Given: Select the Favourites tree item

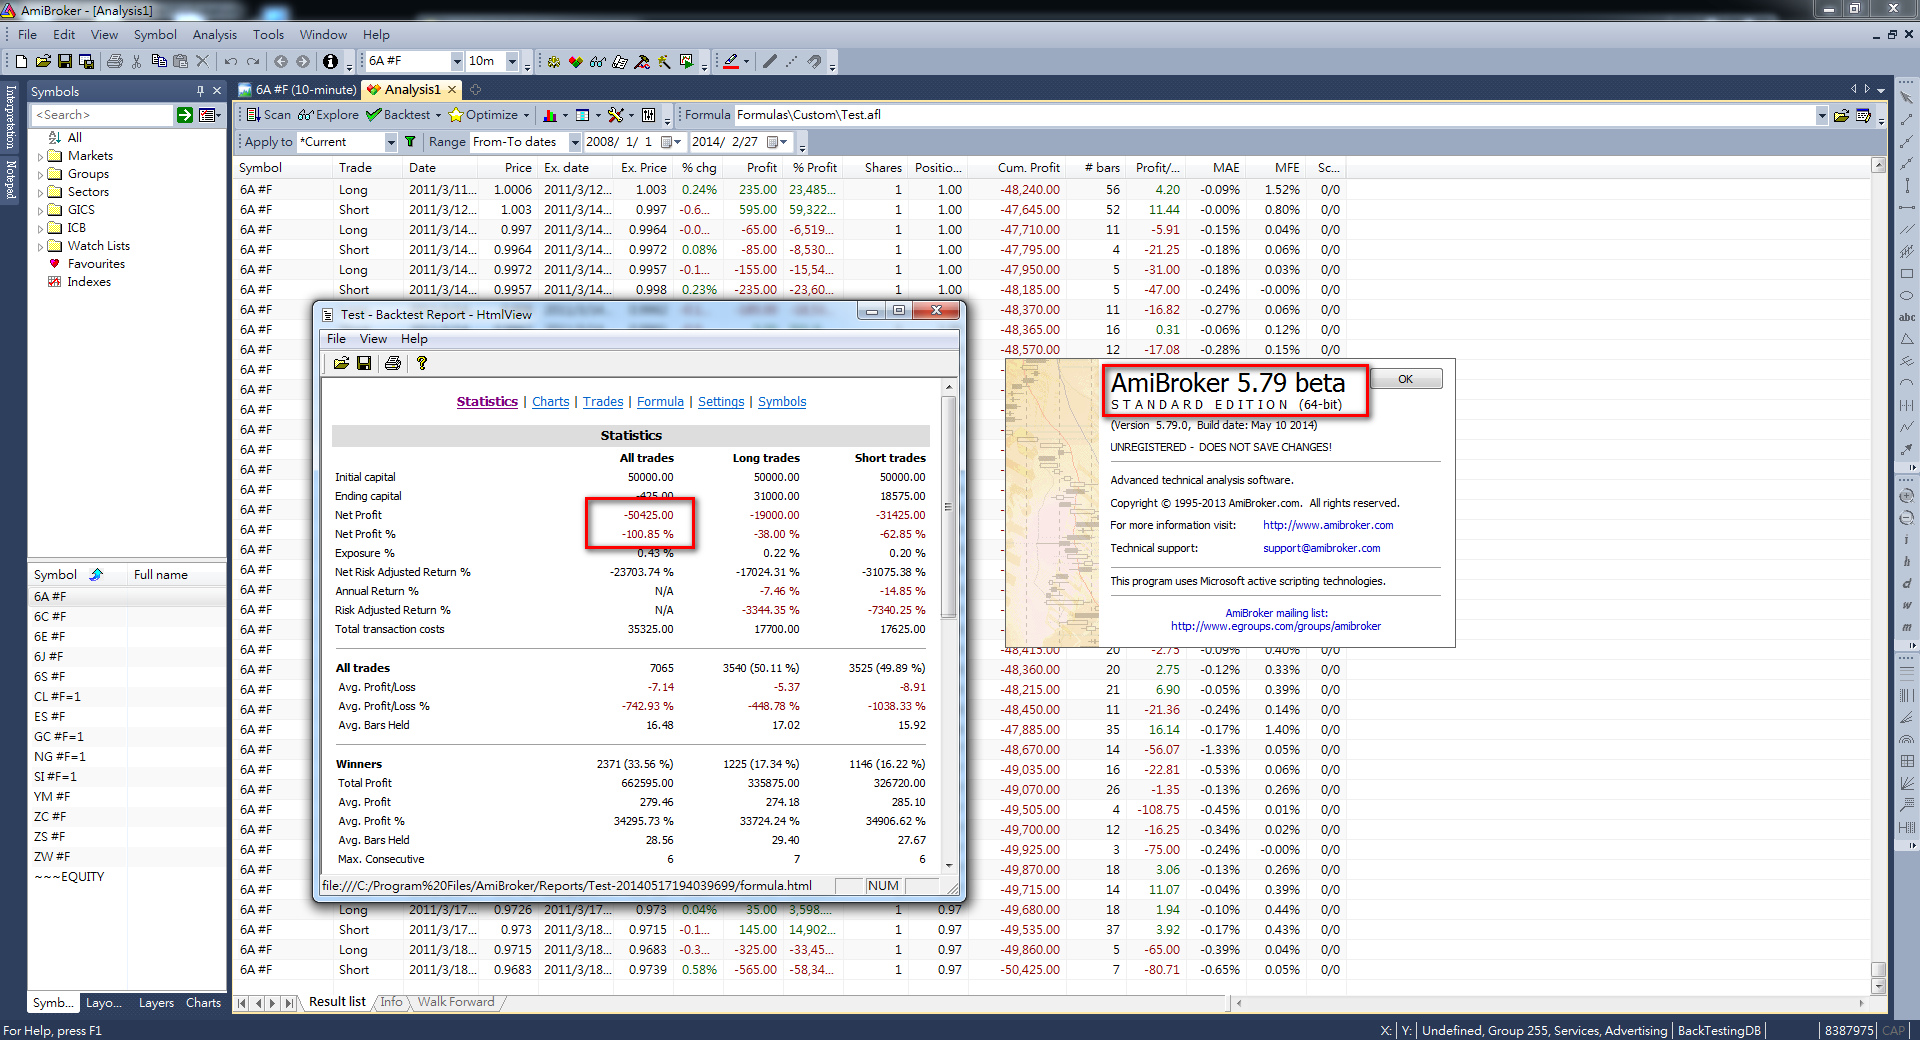Looking at the screenshot, I should [x=96, y=264].
